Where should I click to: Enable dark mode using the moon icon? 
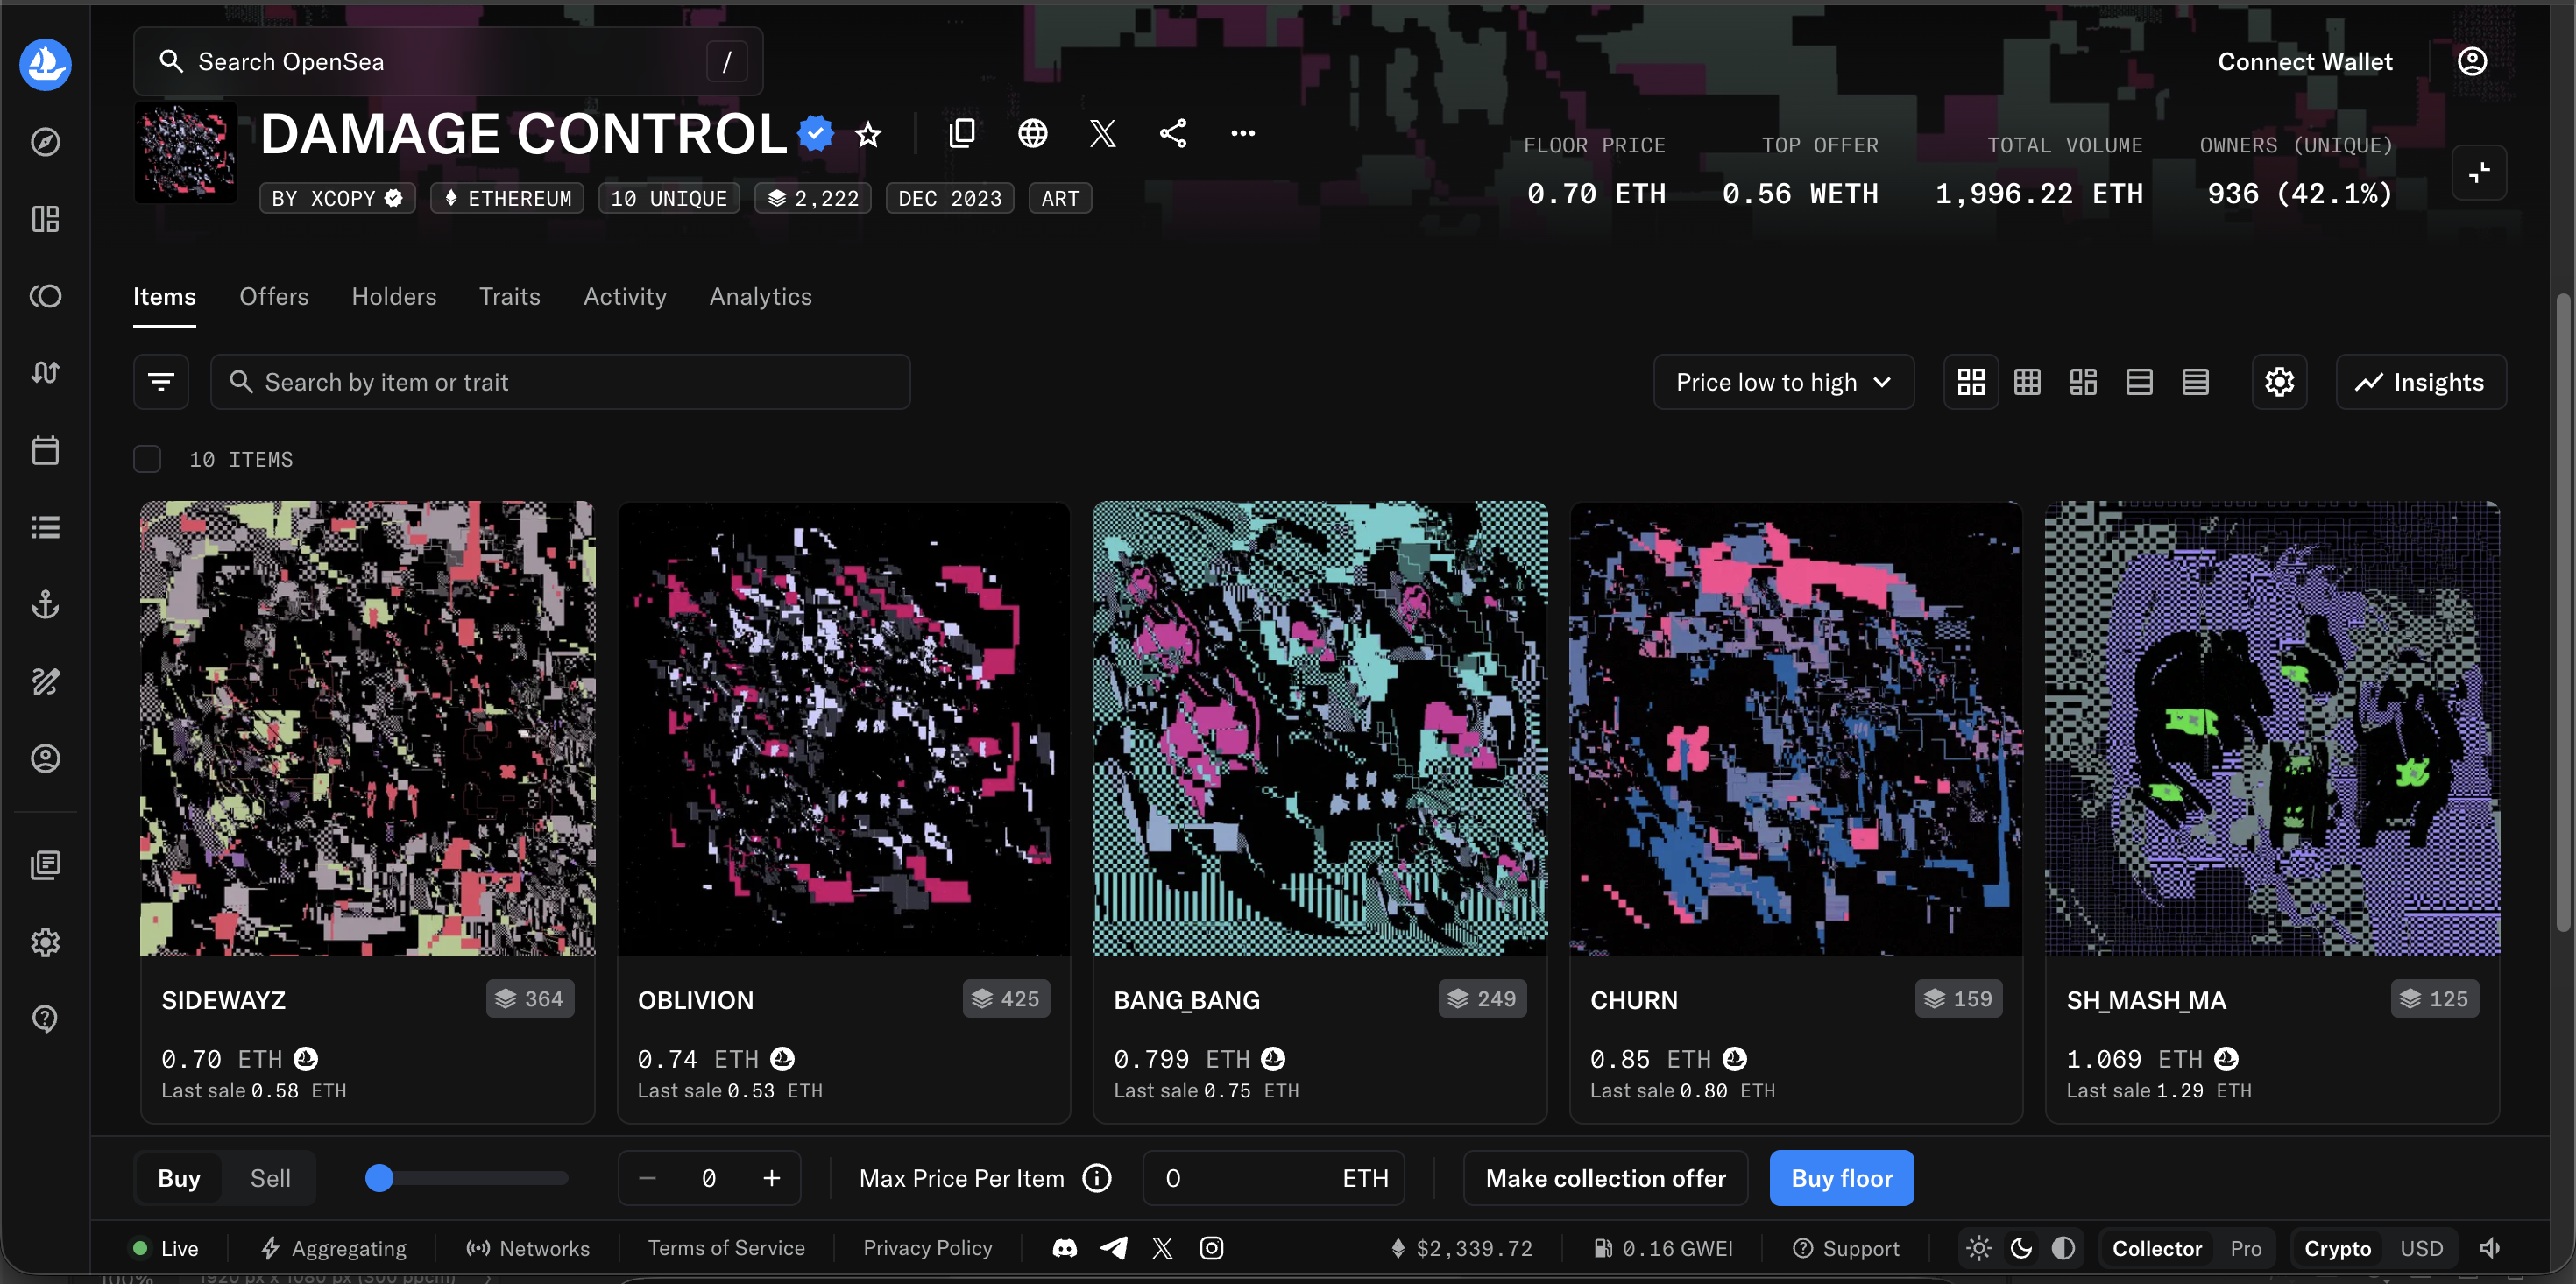click(2021, 1247)
